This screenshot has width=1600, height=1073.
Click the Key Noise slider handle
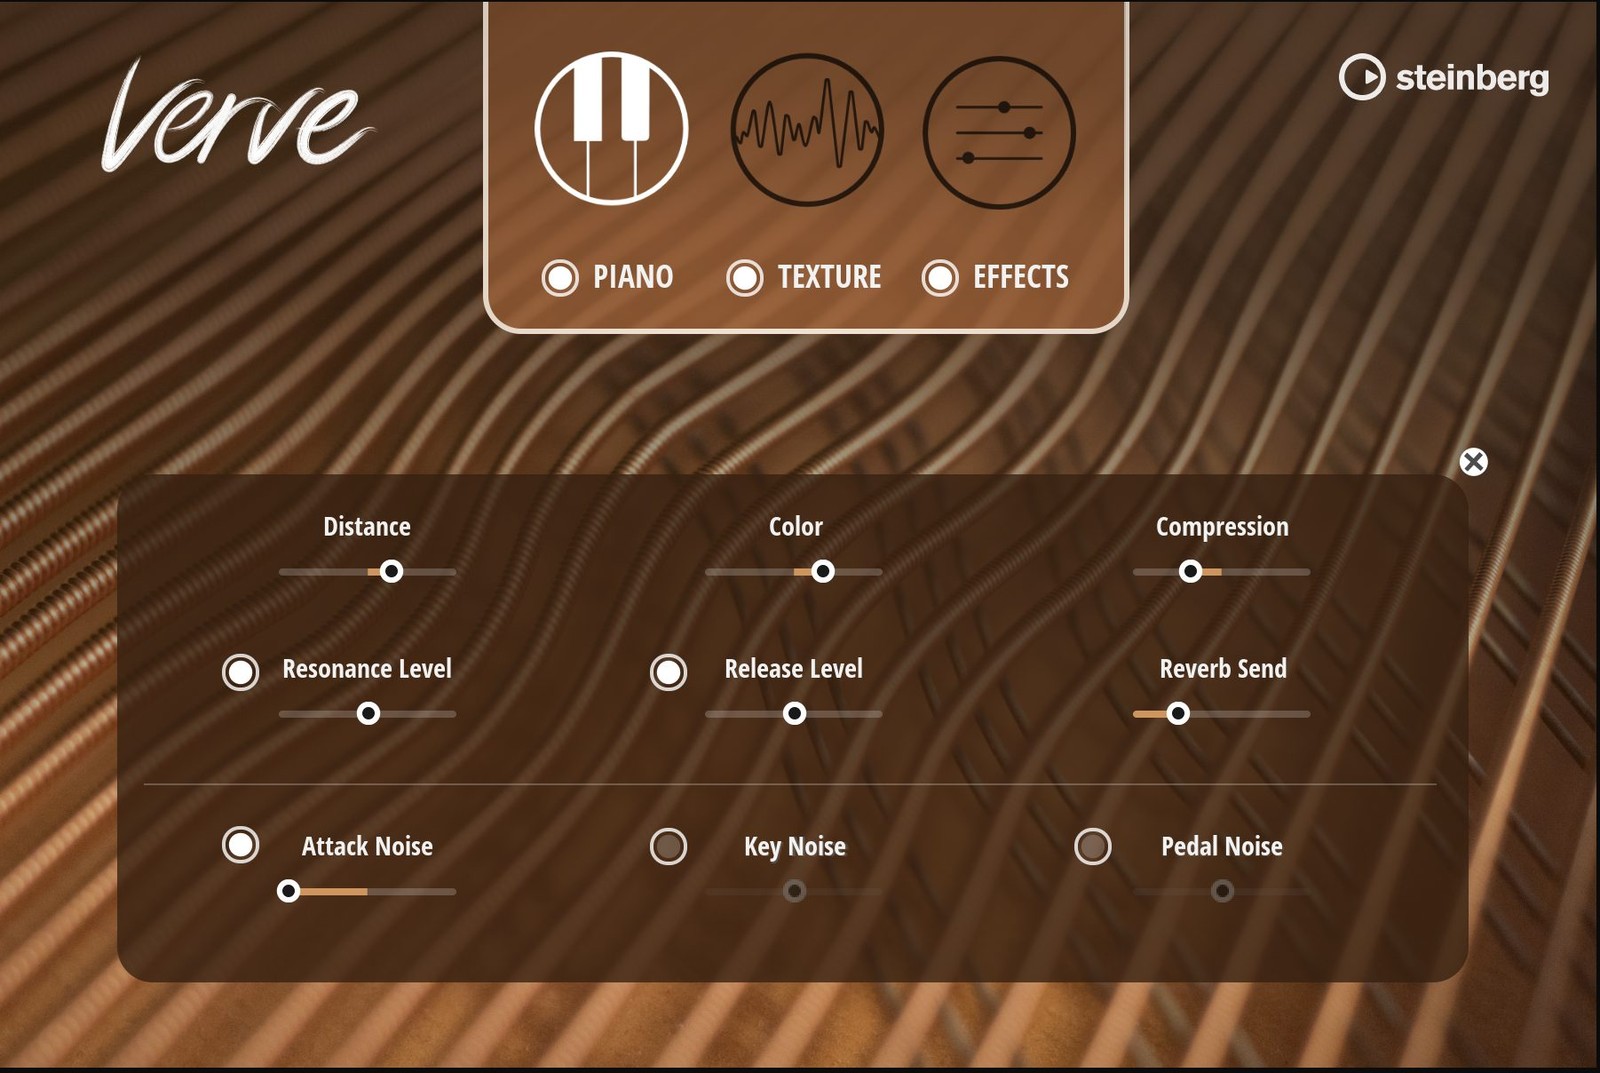point(795,891)
